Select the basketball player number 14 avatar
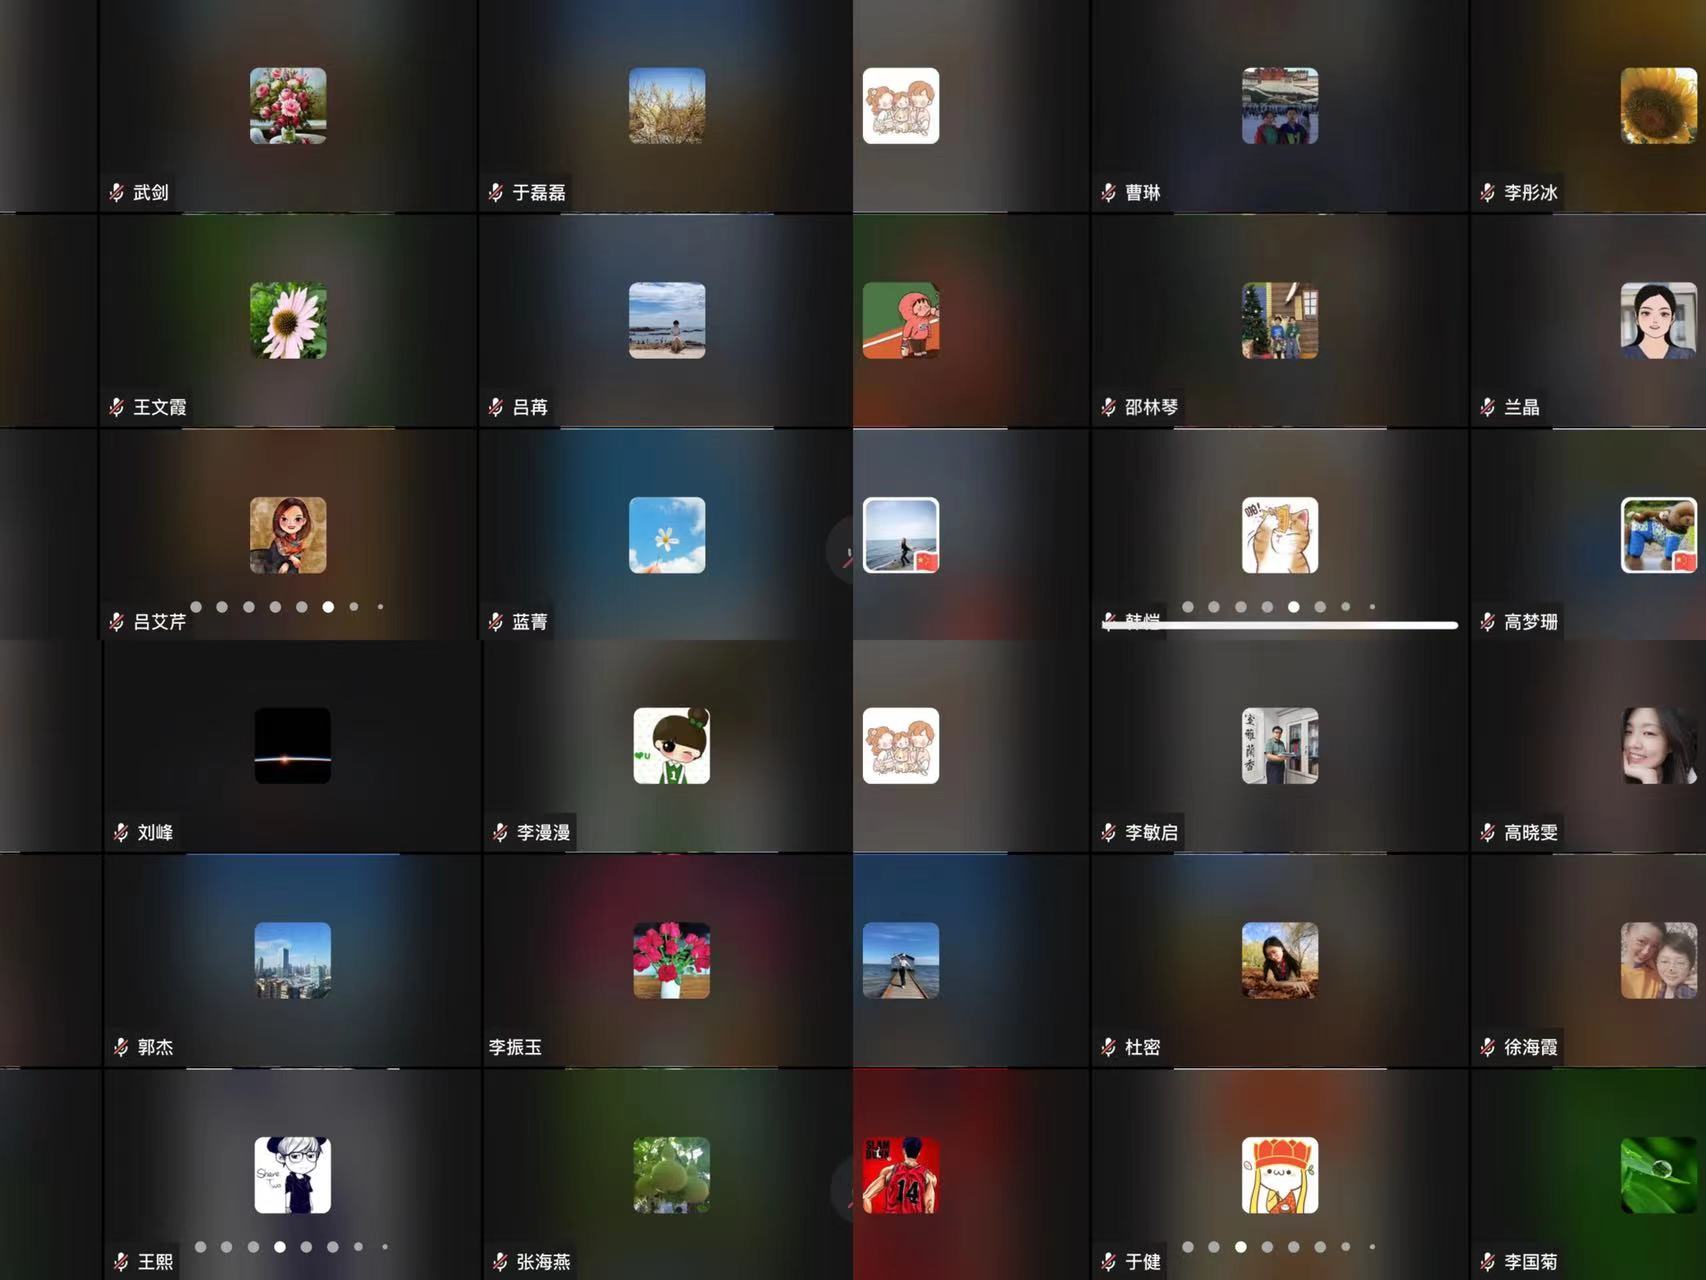Screen dimensions: 1706x1280 900,1175
